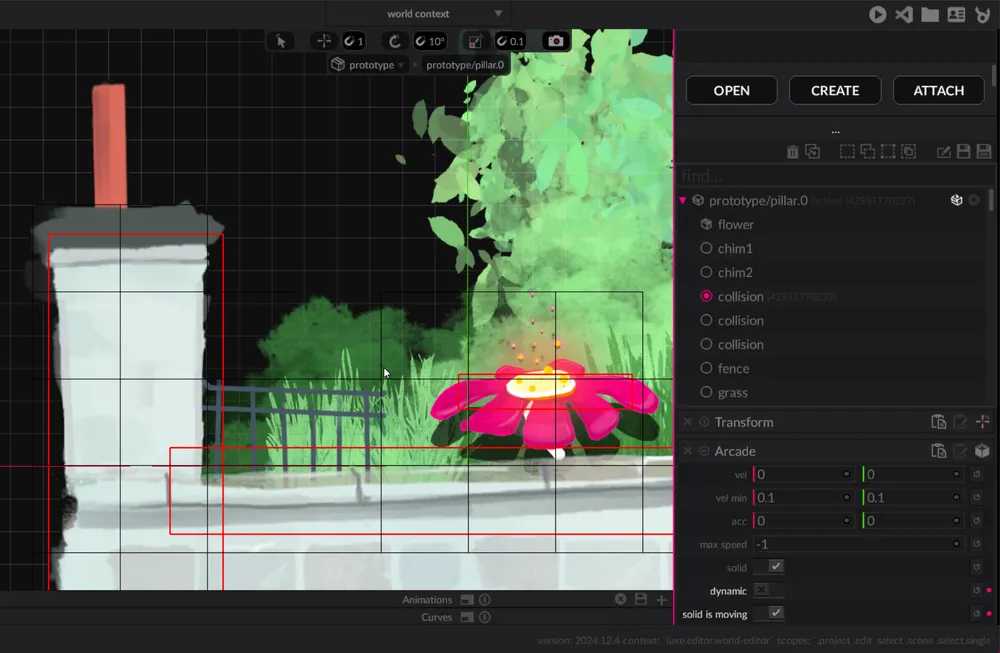Click the CREATE button
The image size is (1000, 653).
click(x=835, y=90)
